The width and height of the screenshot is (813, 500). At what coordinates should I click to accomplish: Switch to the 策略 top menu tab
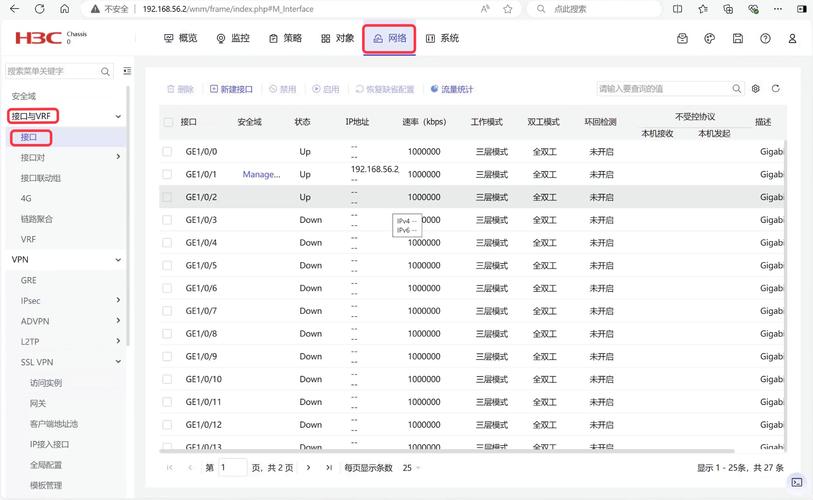pos(285,38)
